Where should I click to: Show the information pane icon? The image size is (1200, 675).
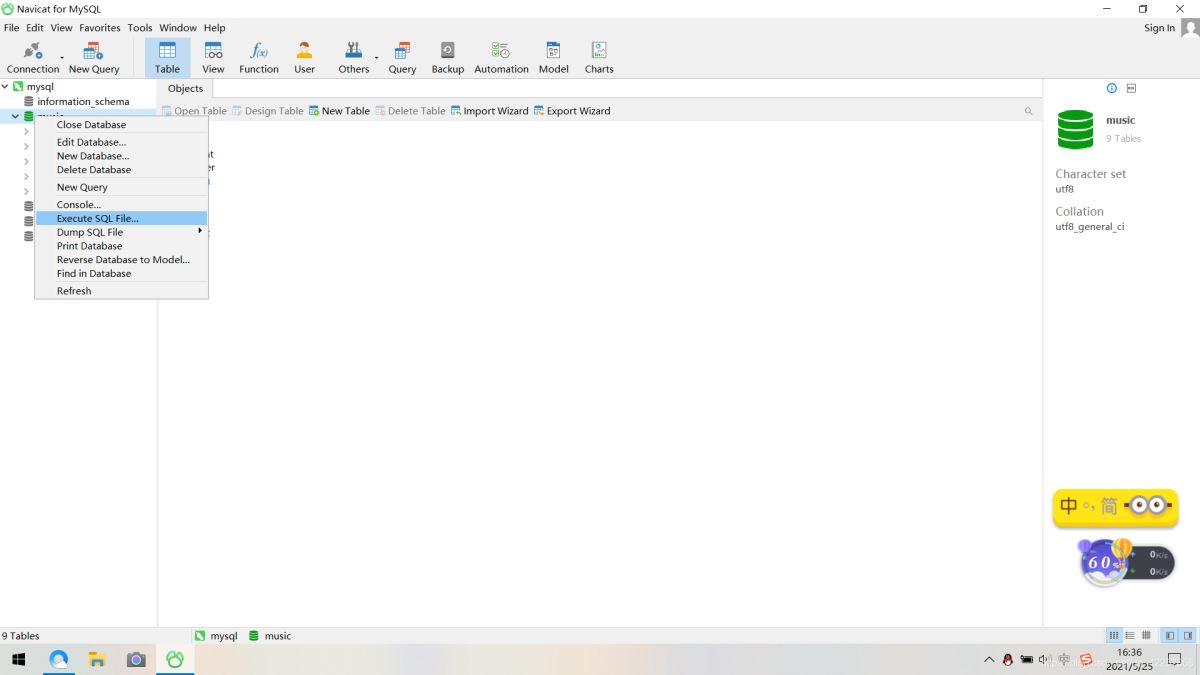[1111, 88]
